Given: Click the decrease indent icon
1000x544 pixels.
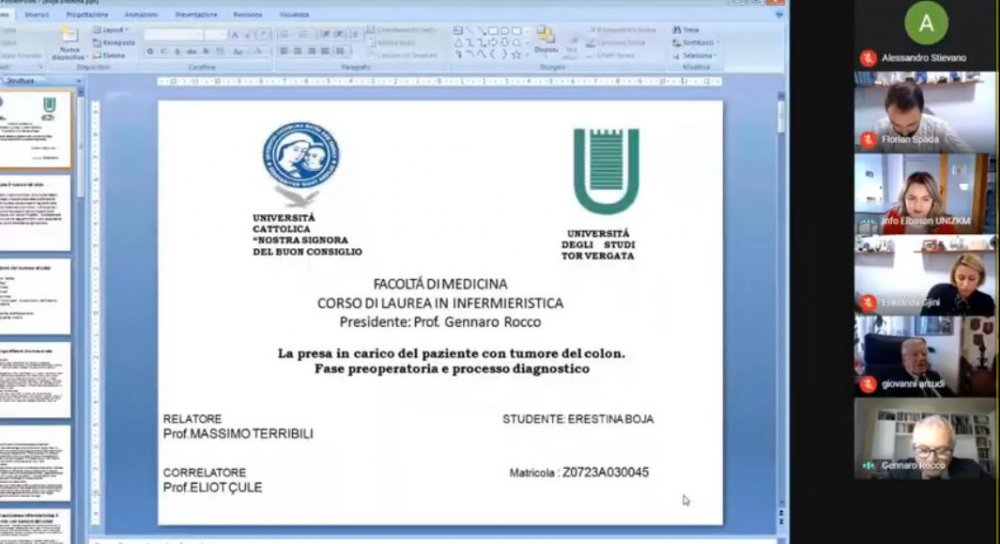Looking at the screenshot, I should coord(325,34).
